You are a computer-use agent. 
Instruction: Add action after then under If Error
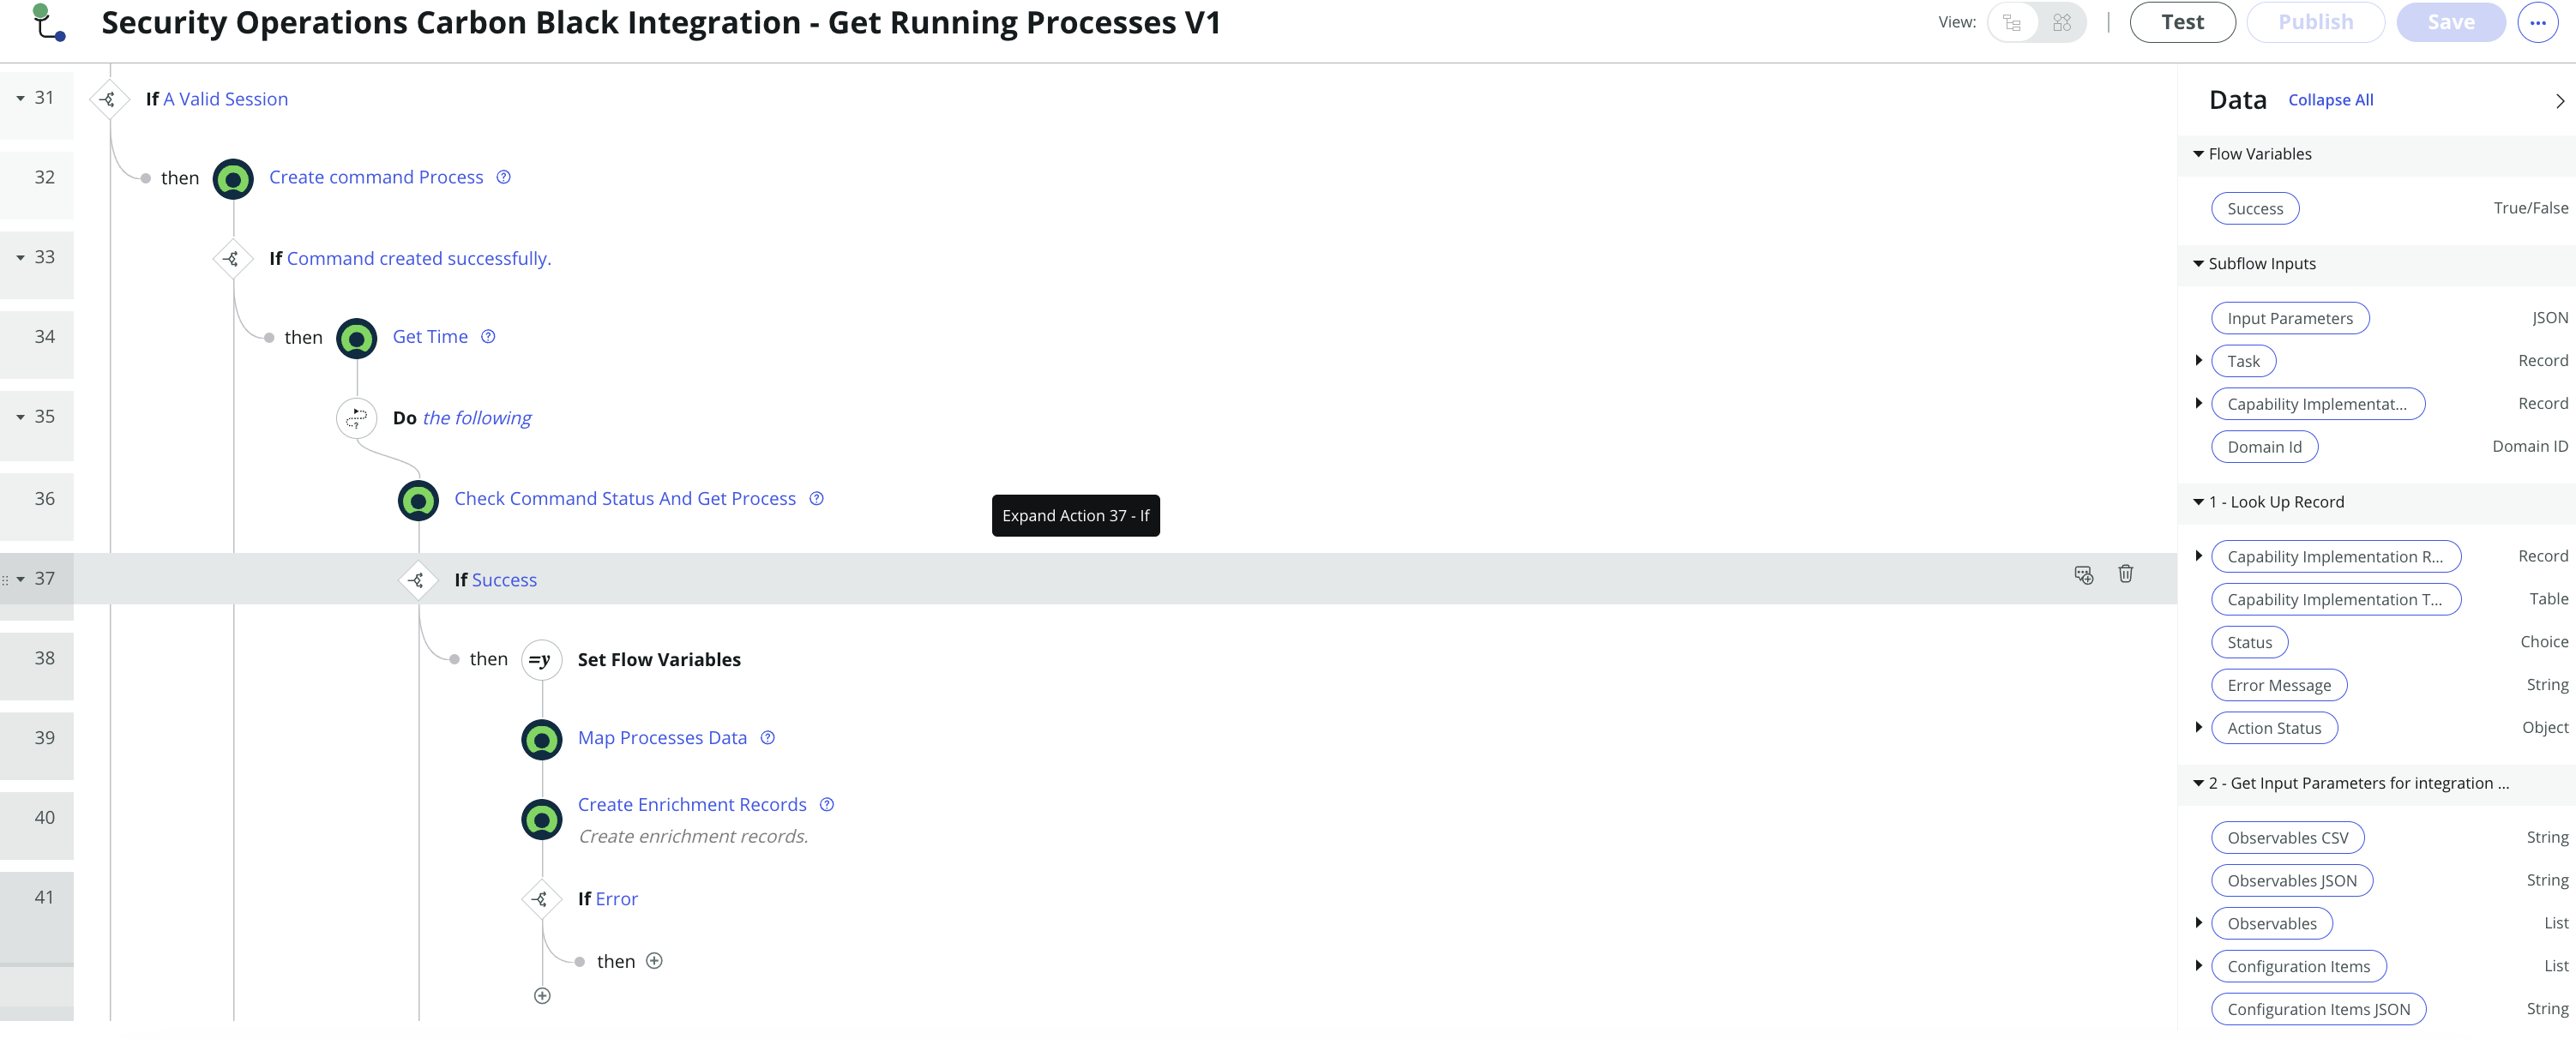click(654, 961)
